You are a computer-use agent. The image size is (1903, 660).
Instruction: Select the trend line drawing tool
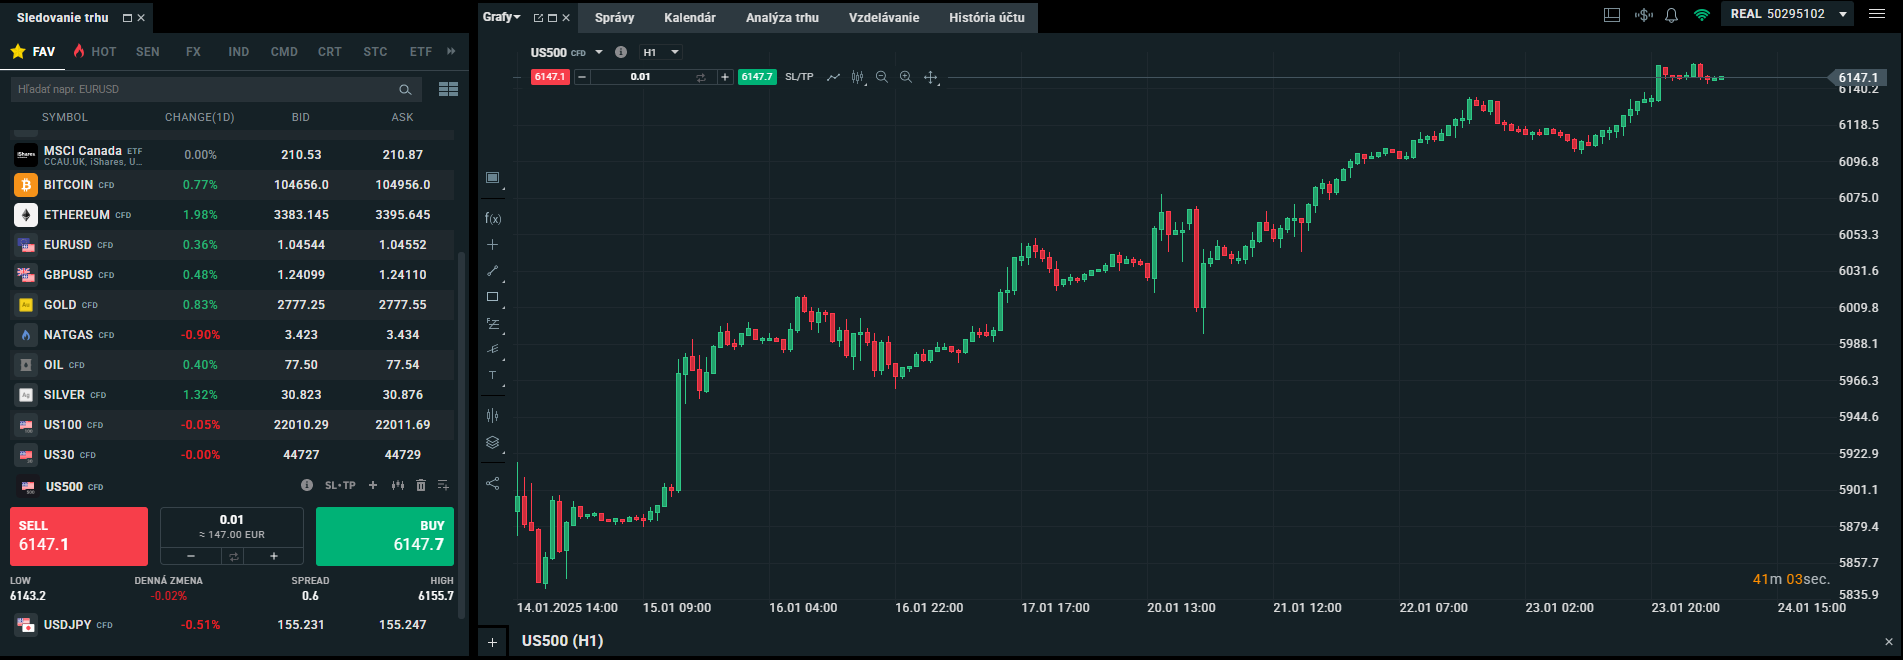[492, 271]
